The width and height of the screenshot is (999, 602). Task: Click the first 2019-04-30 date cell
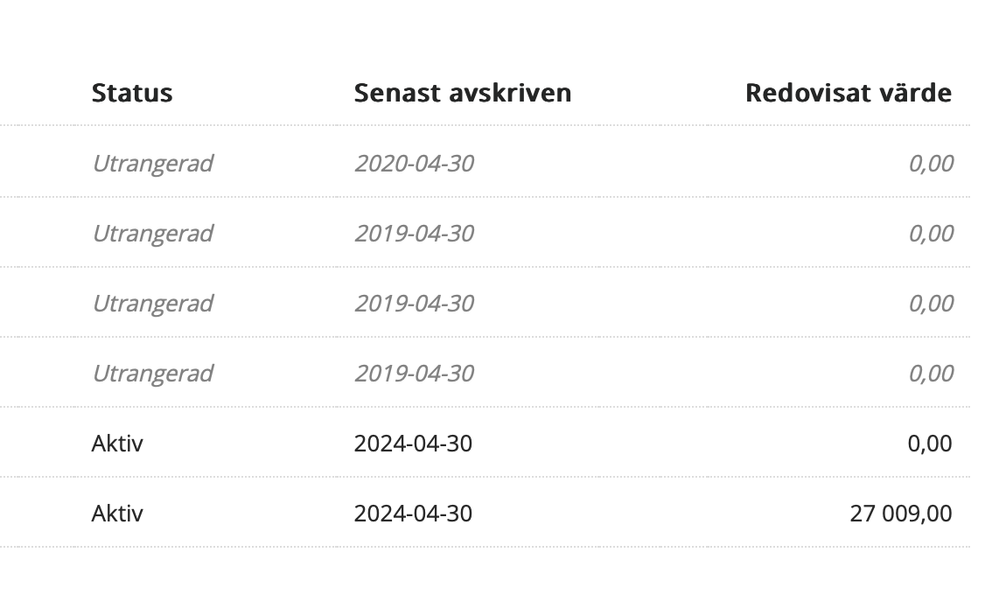413,233
